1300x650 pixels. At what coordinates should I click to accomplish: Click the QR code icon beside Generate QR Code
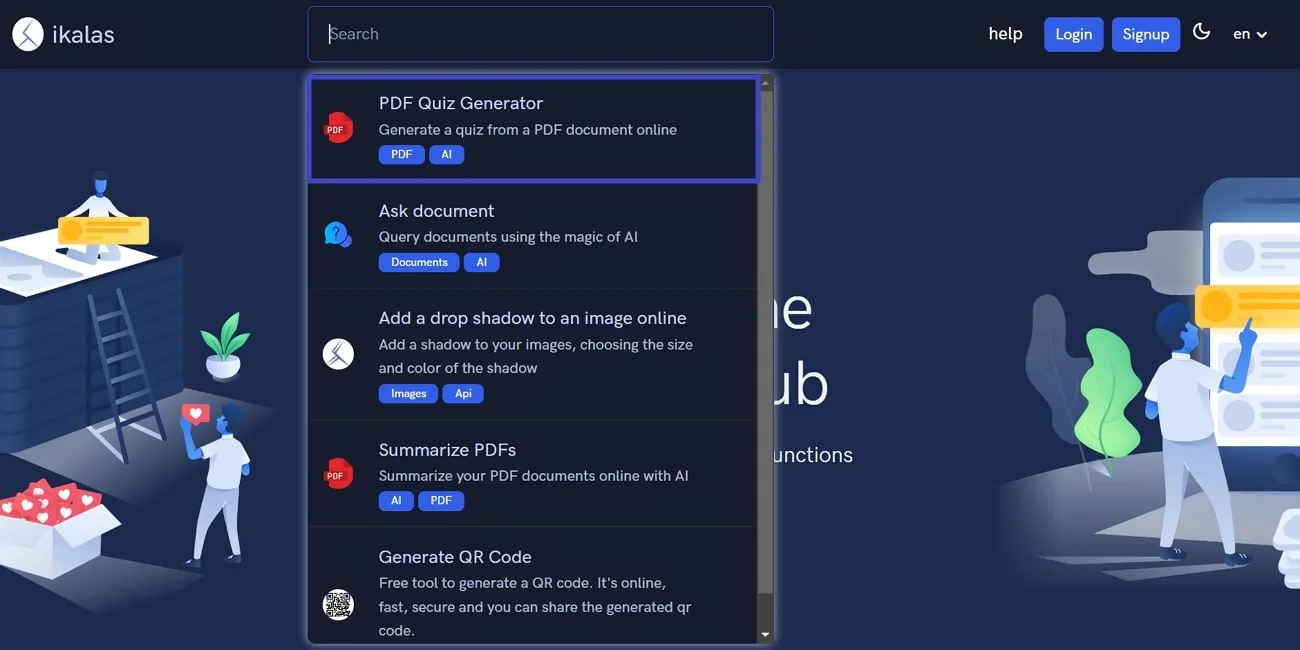click(338, 604)
